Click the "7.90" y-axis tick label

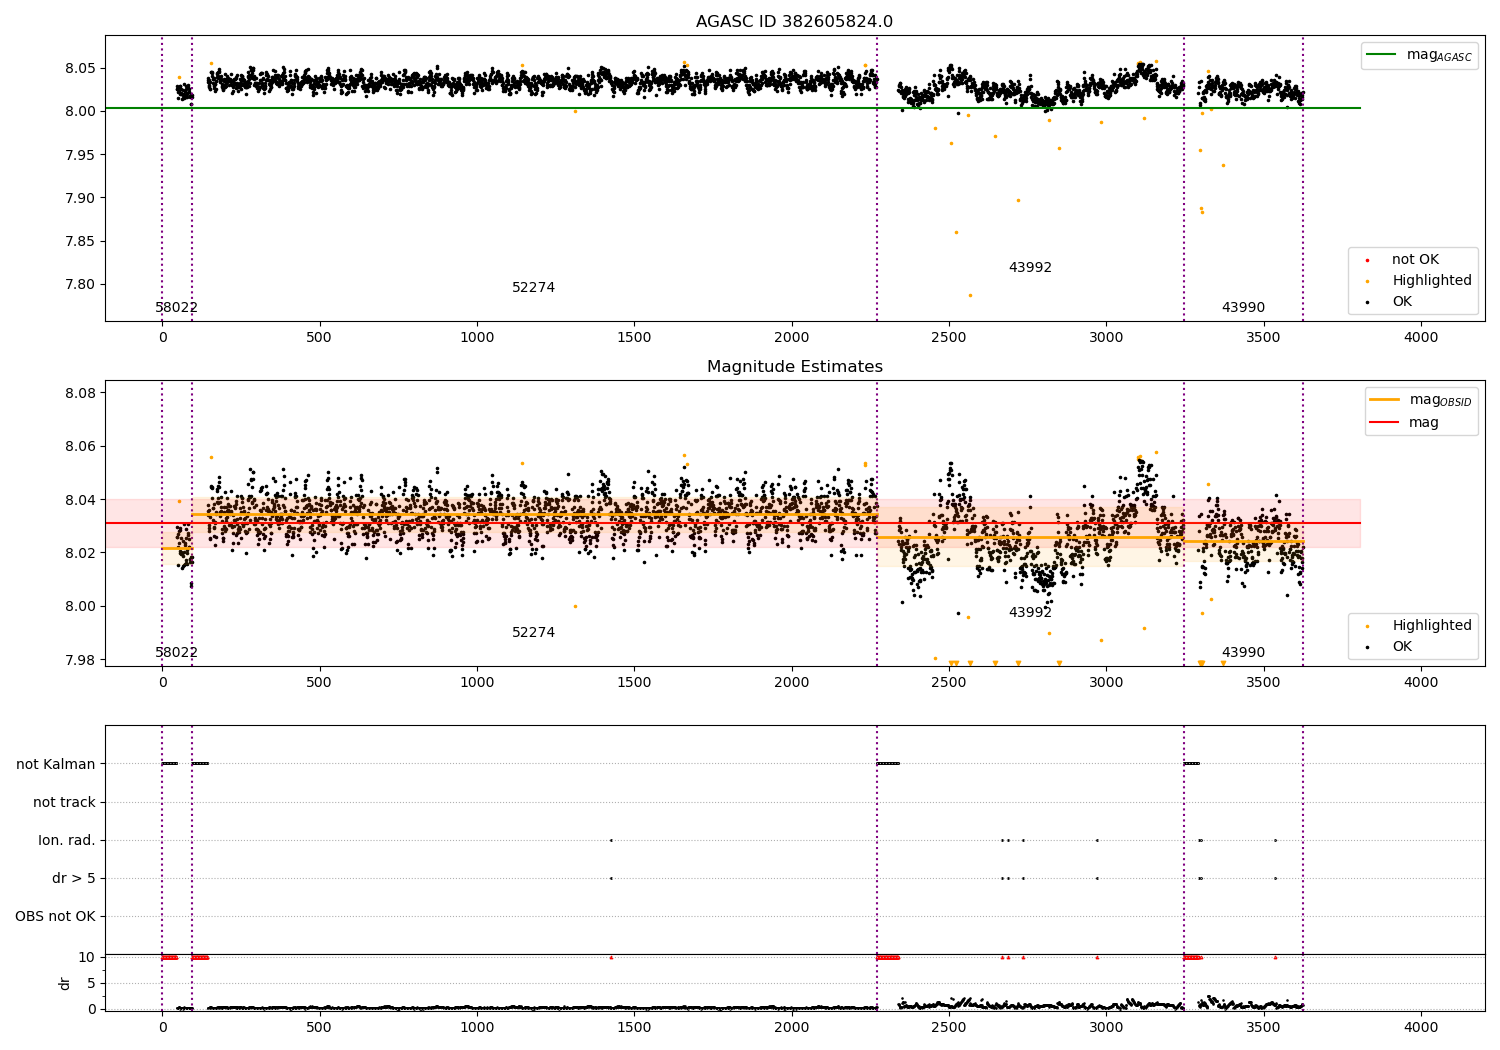[x=80, y=198]
